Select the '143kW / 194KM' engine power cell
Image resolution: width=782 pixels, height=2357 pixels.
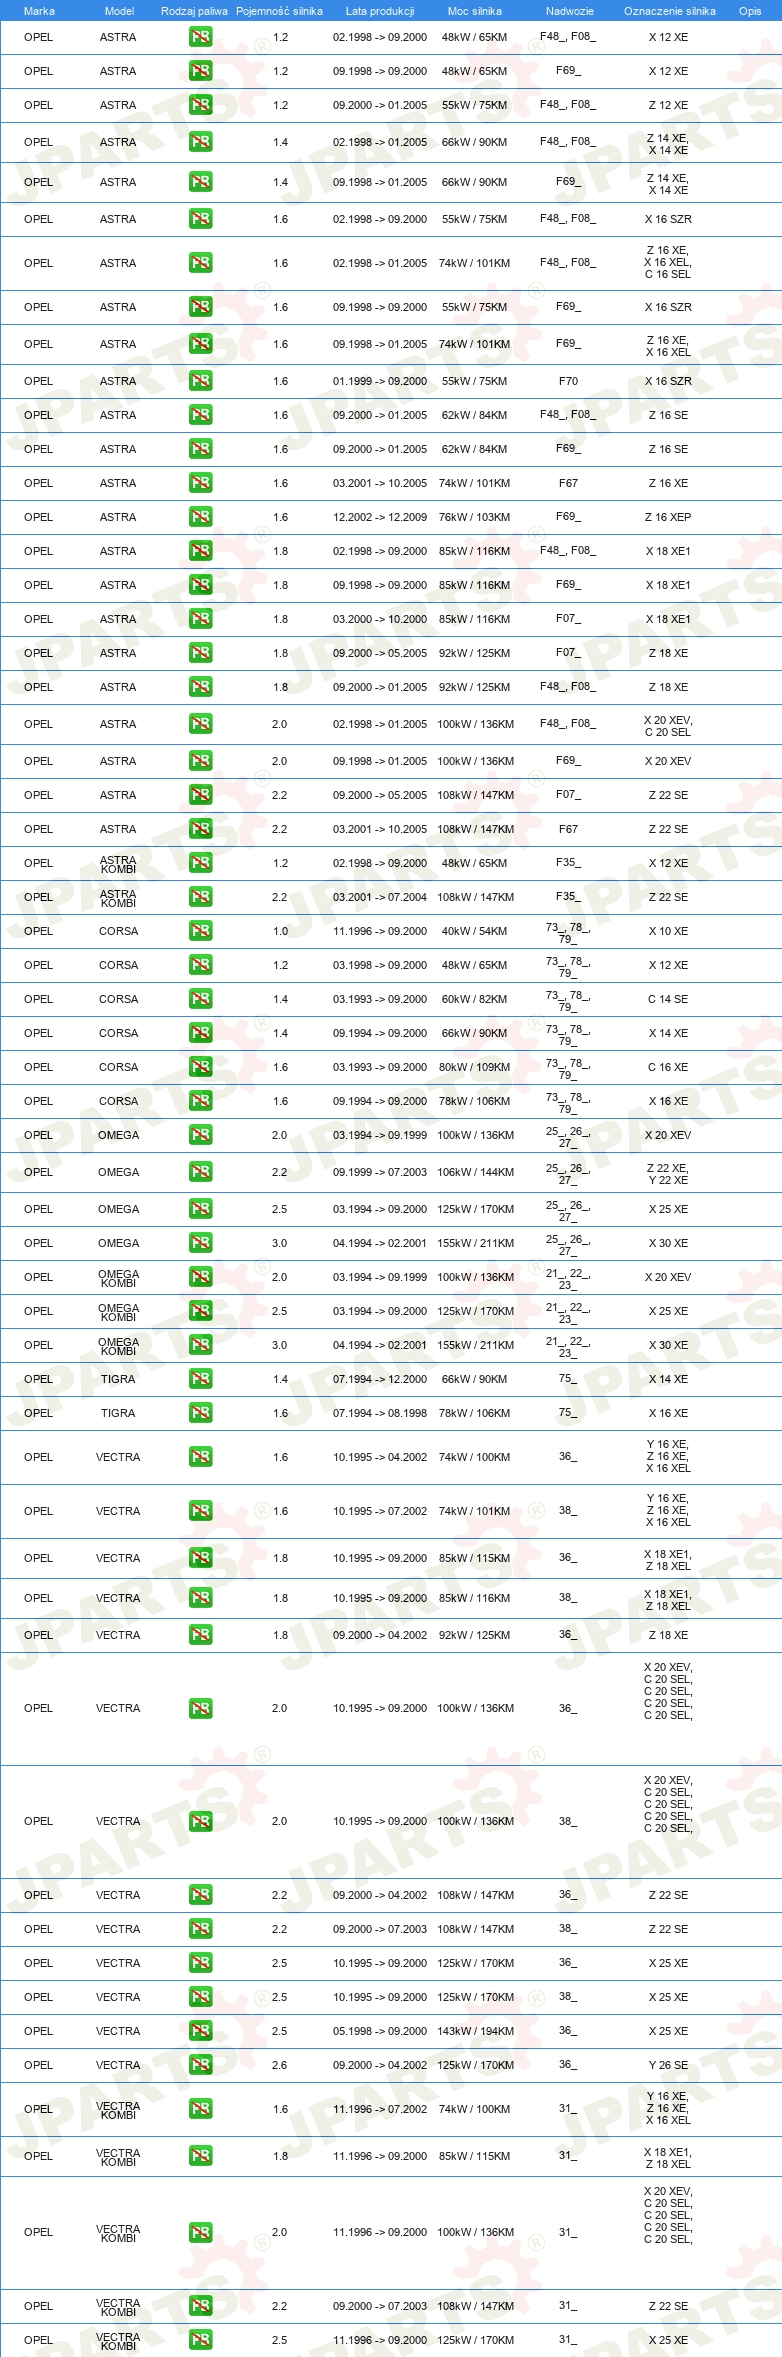point(476,2031)
